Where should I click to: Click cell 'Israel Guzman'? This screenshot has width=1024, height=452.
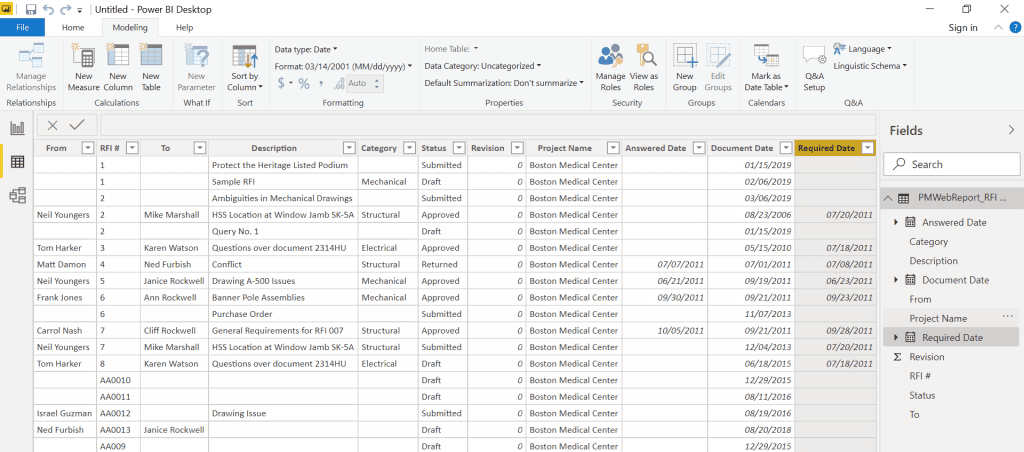(x=63, y=413)
